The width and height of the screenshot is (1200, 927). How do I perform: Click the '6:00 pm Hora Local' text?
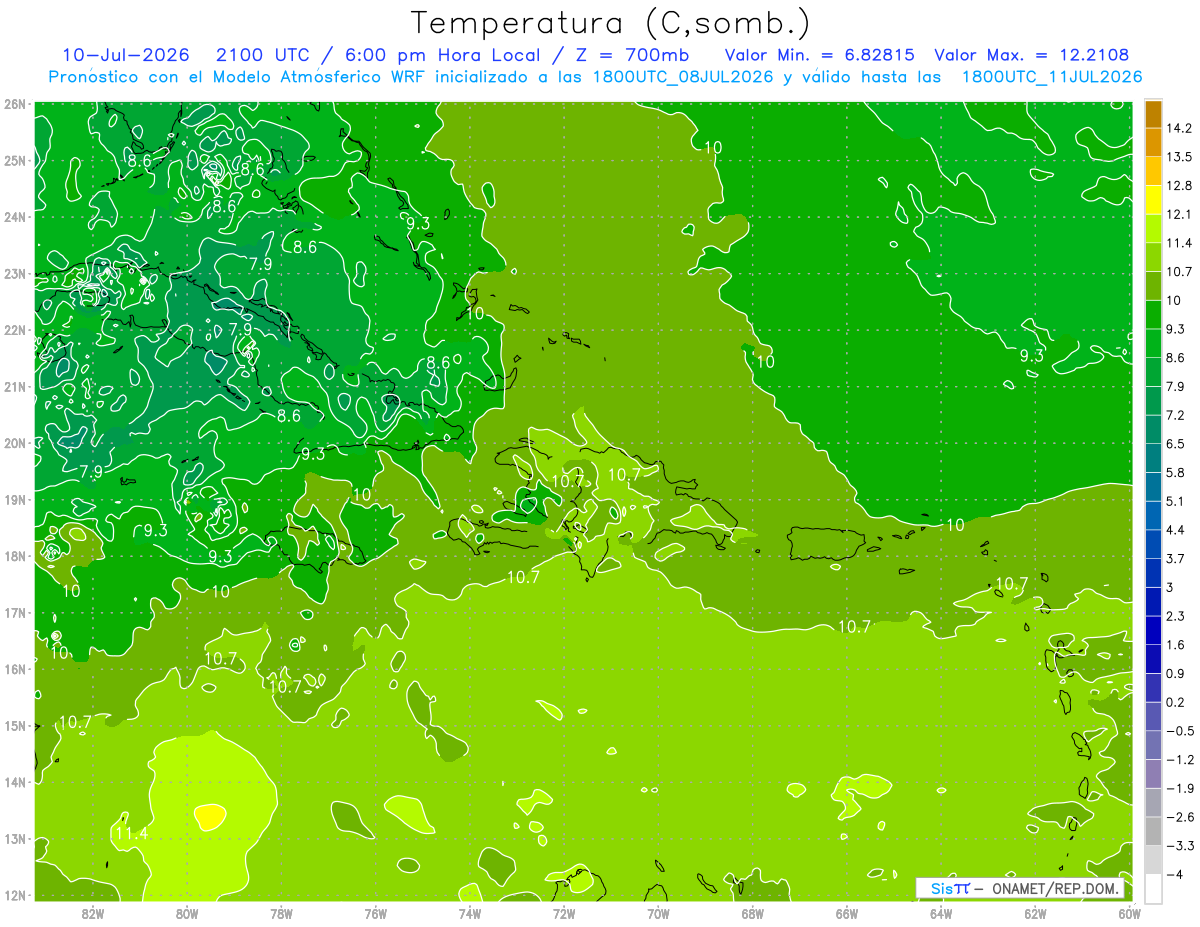(445, 55)
